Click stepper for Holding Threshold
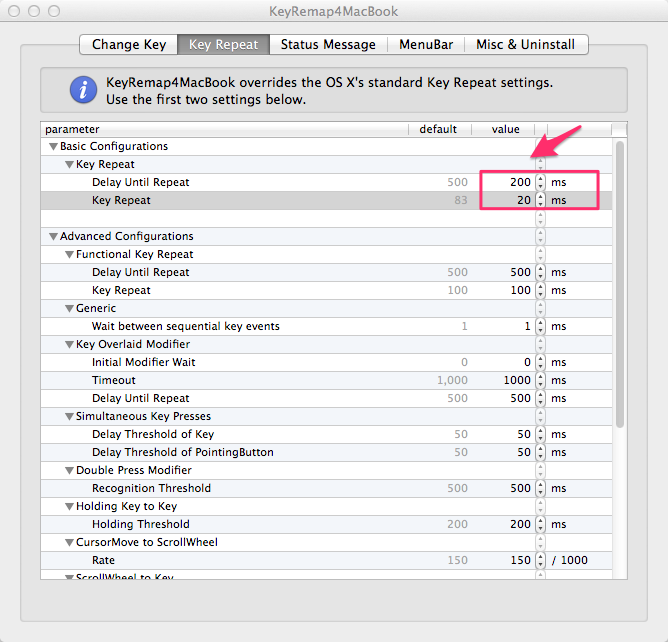 coord(540,524)
